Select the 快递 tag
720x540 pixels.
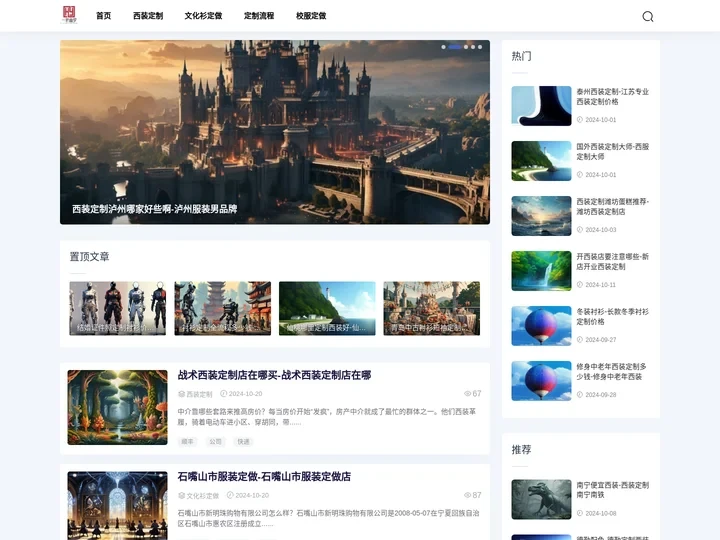pos(243,442)
